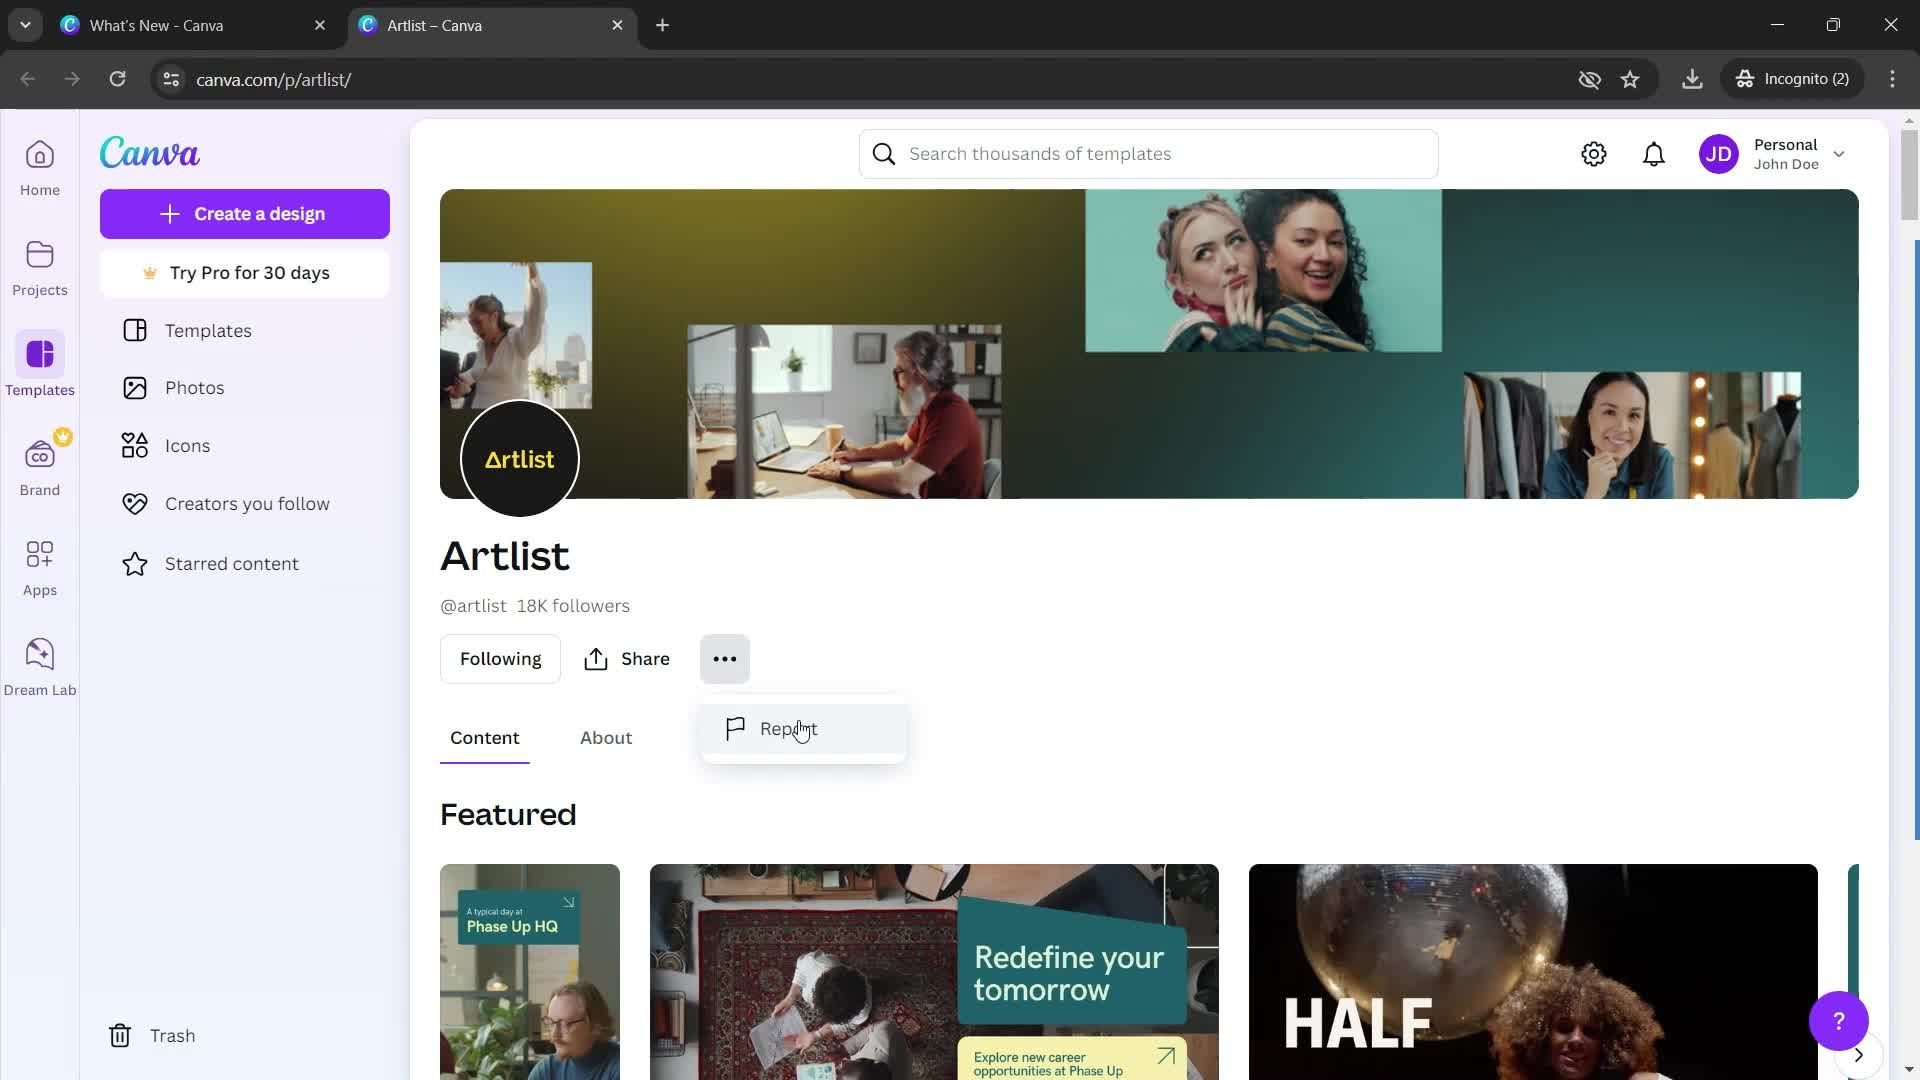Click the Artlist profile logo
Image resolution: width=1920 pixels, height=1080 pixels.
[520, 459]
